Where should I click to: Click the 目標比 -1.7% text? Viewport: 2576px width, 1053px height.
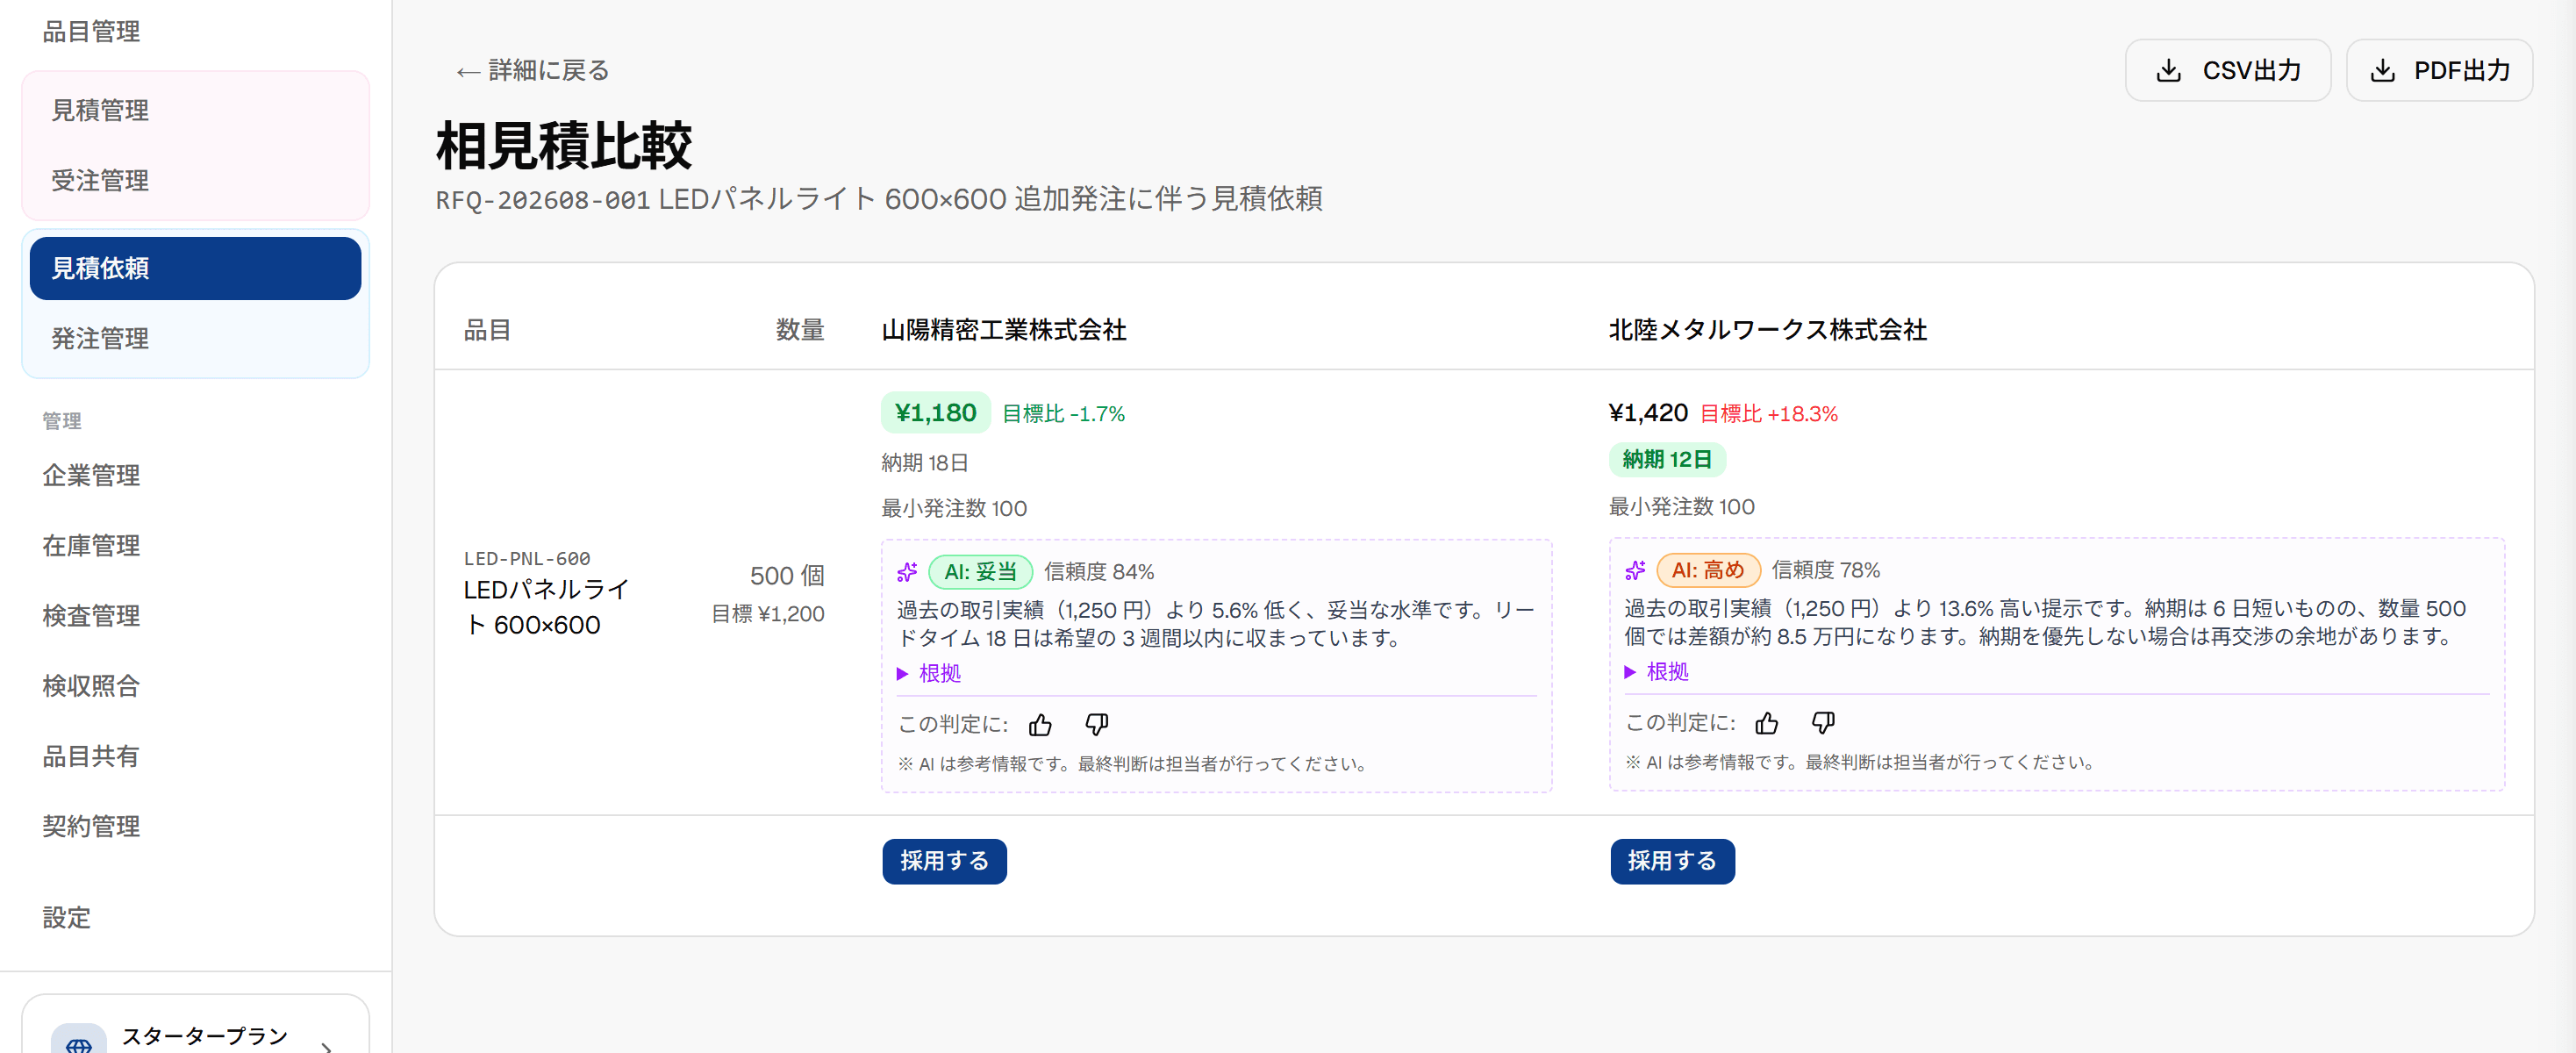click(1063, 413)
